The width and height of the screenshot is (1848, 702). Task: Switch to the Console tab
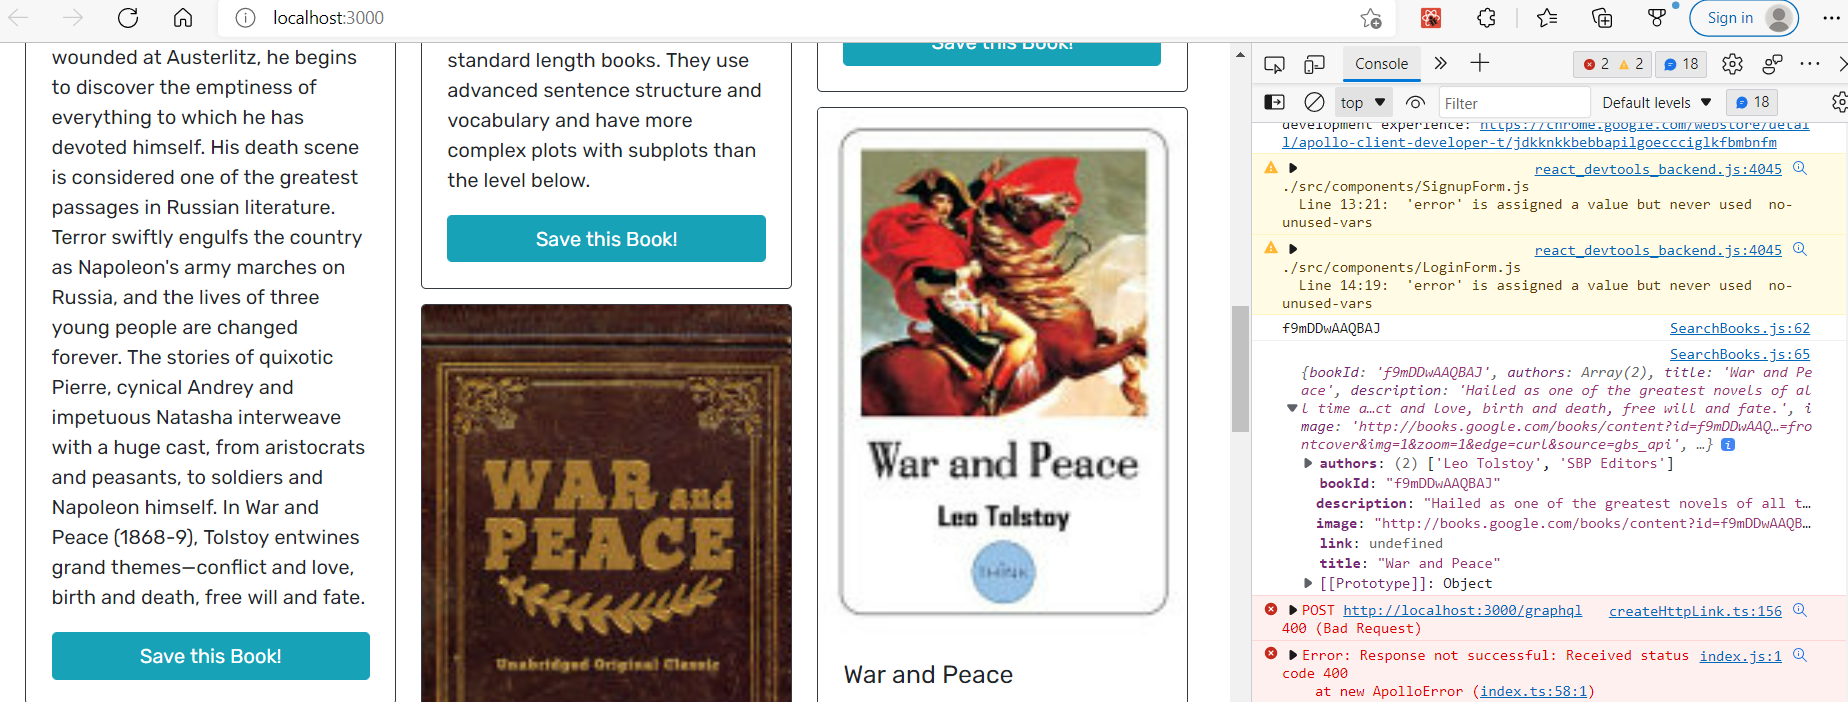click(x=1381, y=64)
